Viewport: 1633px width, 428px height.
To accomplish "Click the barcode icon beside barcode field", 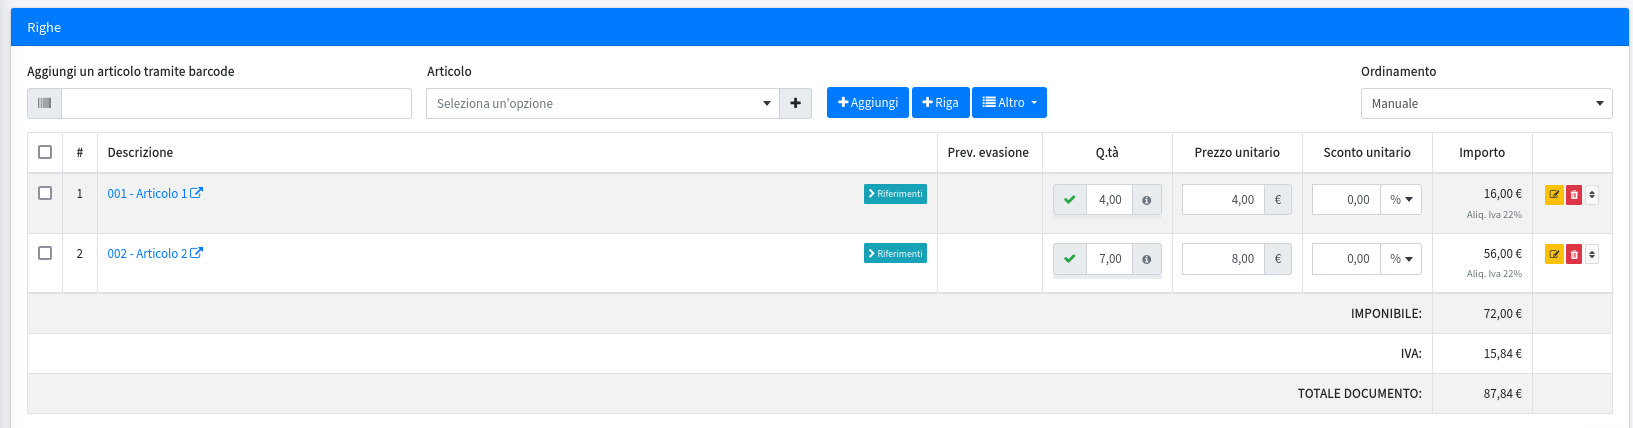I will pos(44,103).
